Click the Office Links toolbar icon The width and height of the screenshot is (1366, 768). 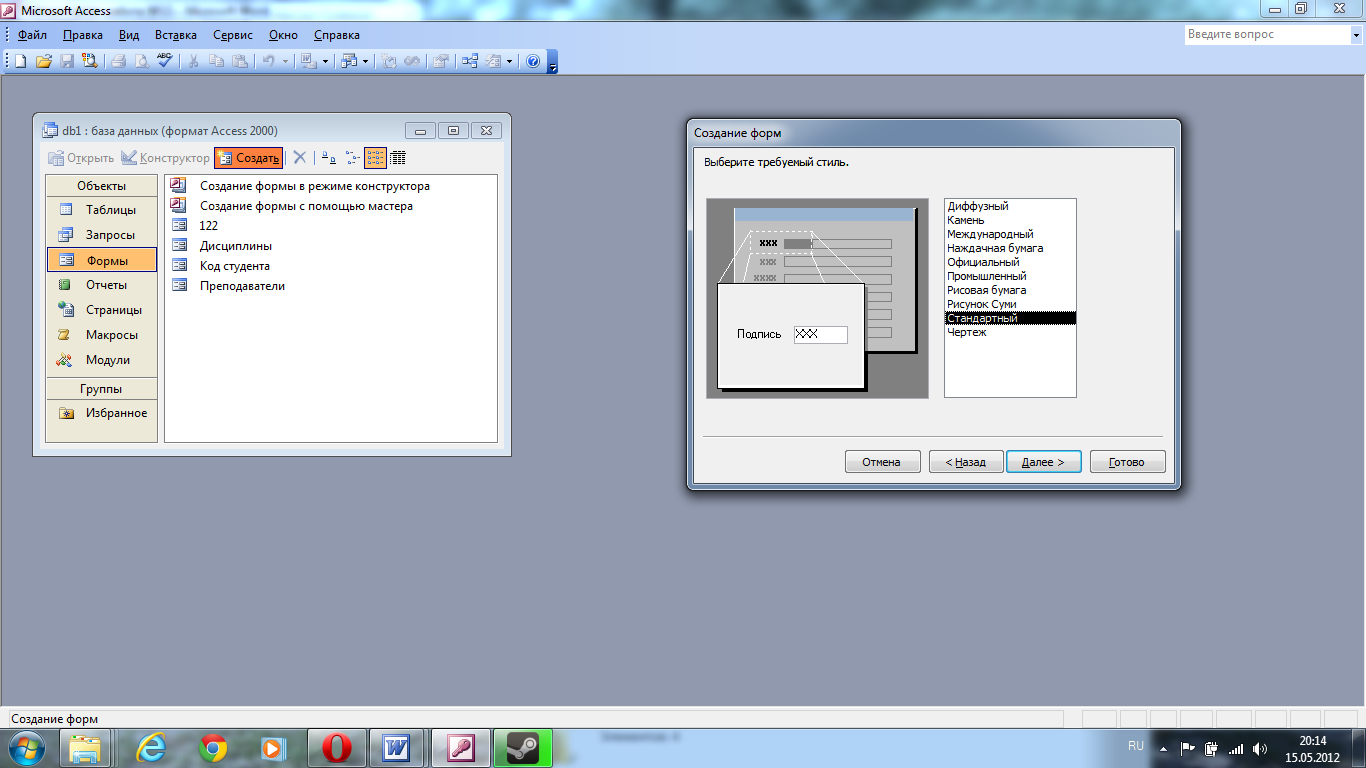(308, 61)
